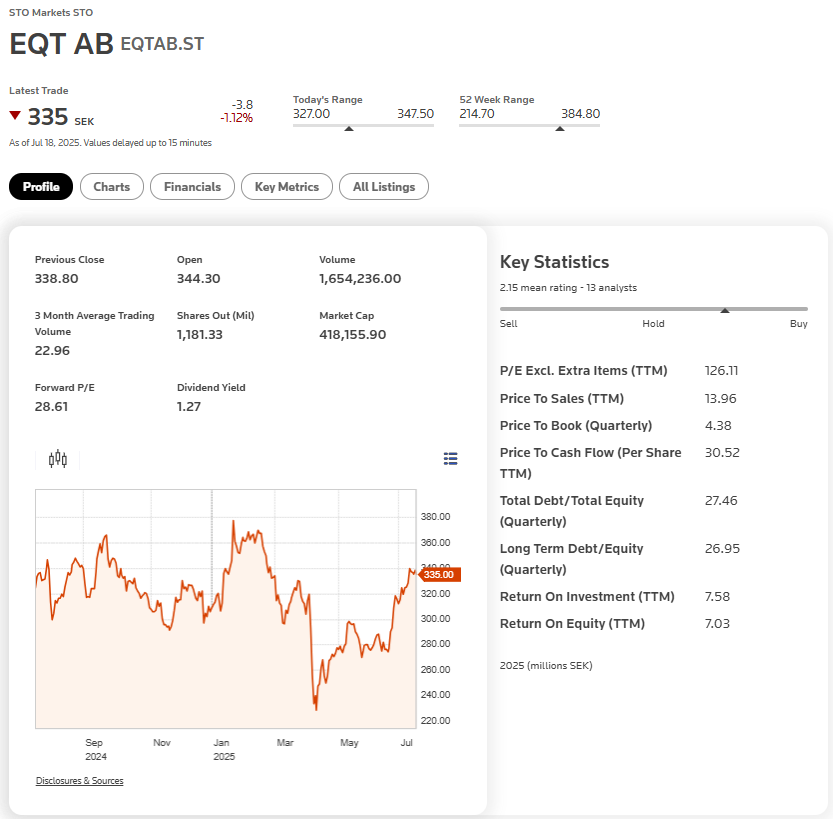Click Today's Range high 347.50

click(x=415, y=114)
